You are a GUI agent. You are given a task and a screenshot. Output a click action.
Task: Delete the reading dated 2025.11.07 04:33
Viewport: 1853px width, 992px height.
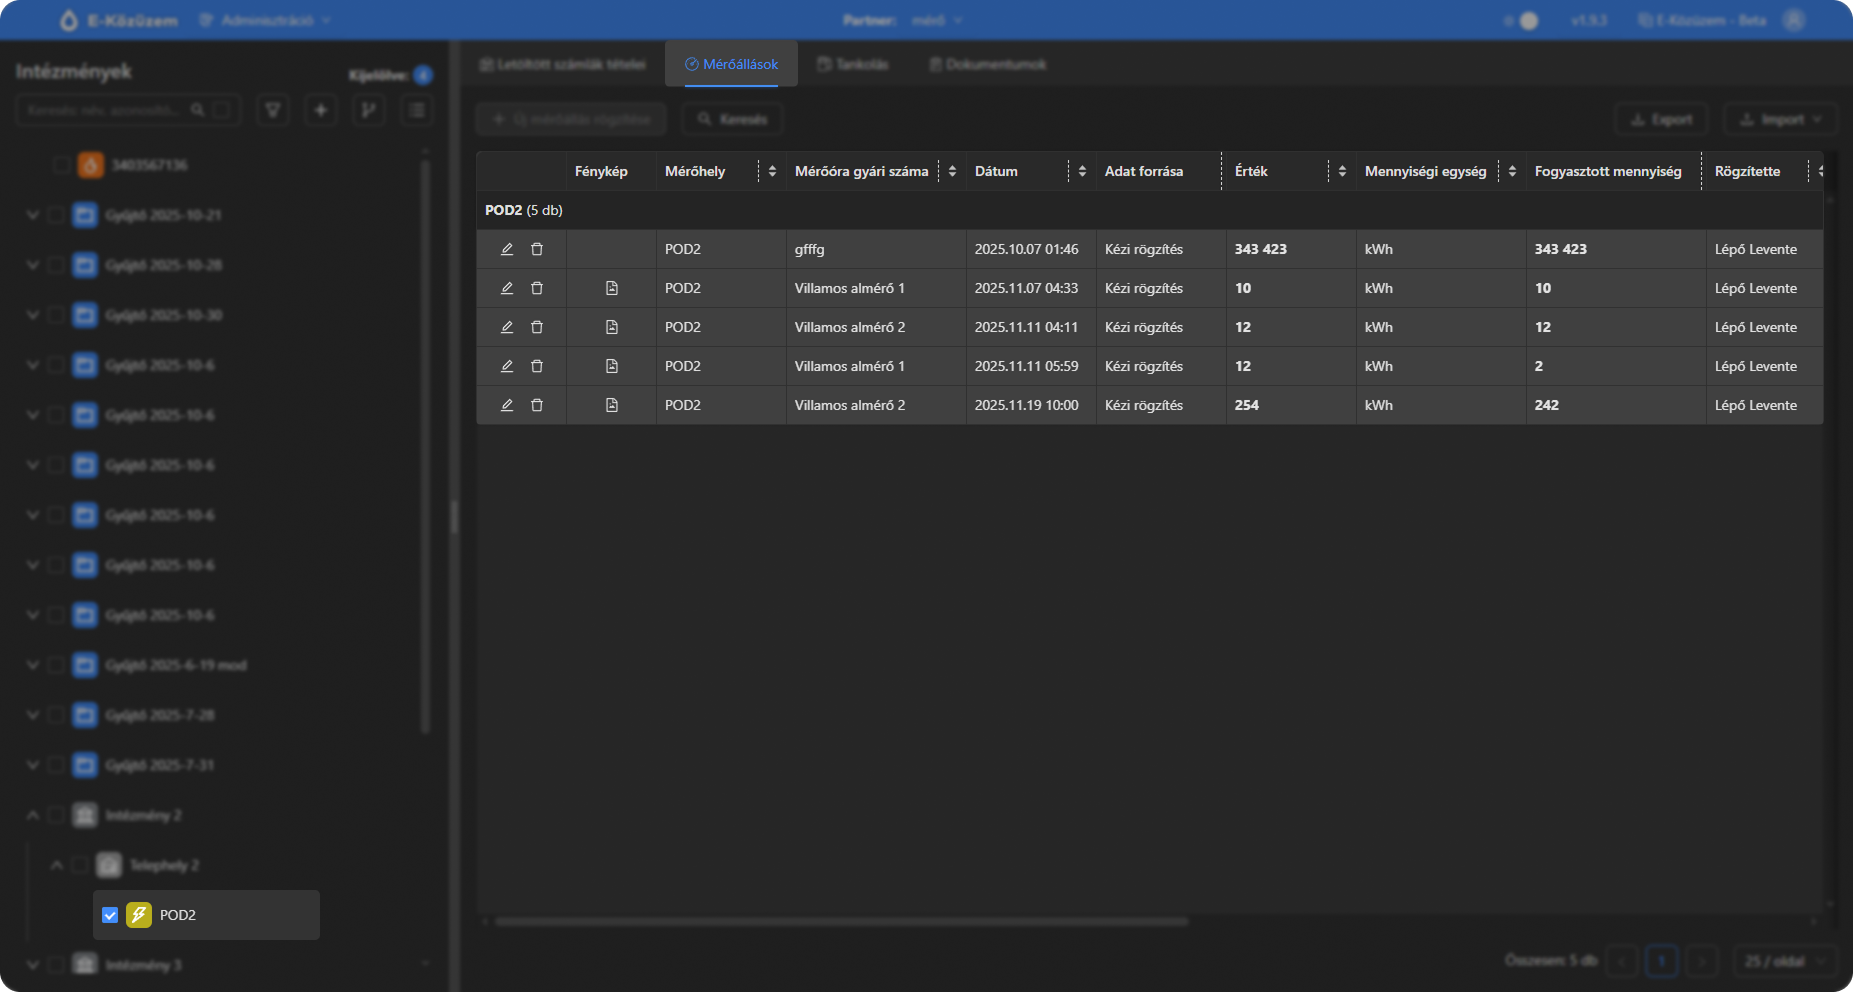click(x=537, y=288)
